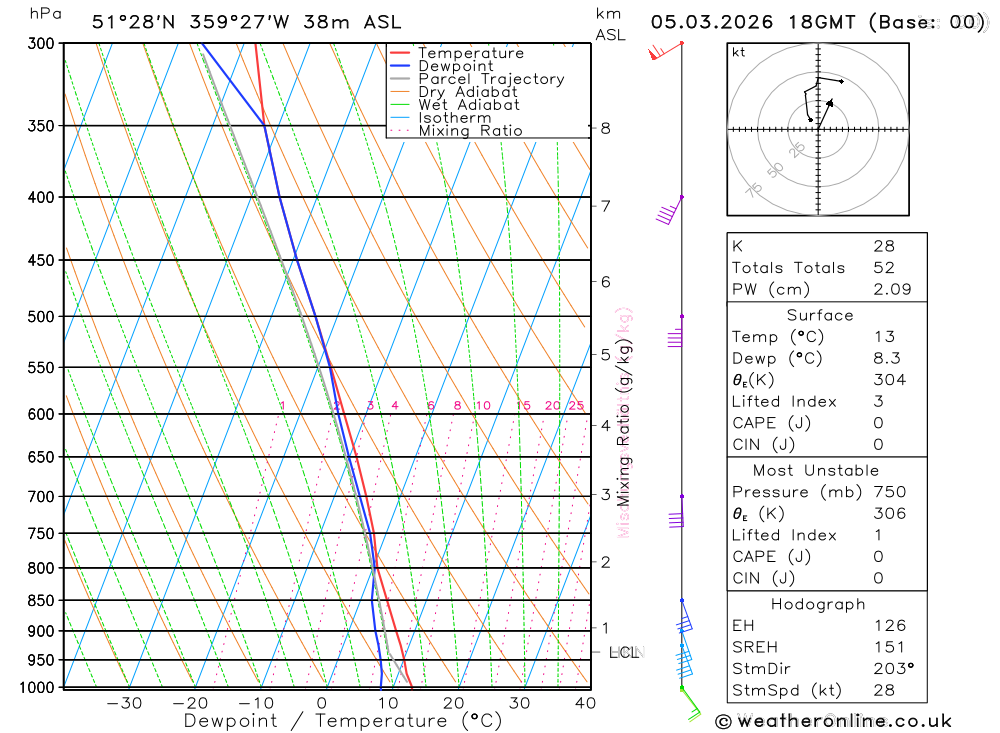
Task: Click the station coordinates 51°28'N 359°27'W title
Action: [x=247, y=22]
